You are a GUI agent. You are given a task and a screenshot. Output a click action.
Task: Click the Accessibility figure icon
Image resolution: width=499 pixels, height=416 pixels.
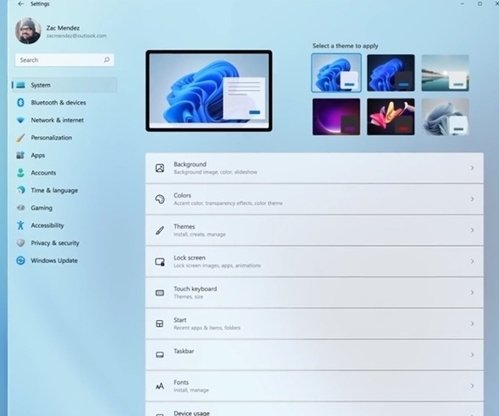click(21, 225)
